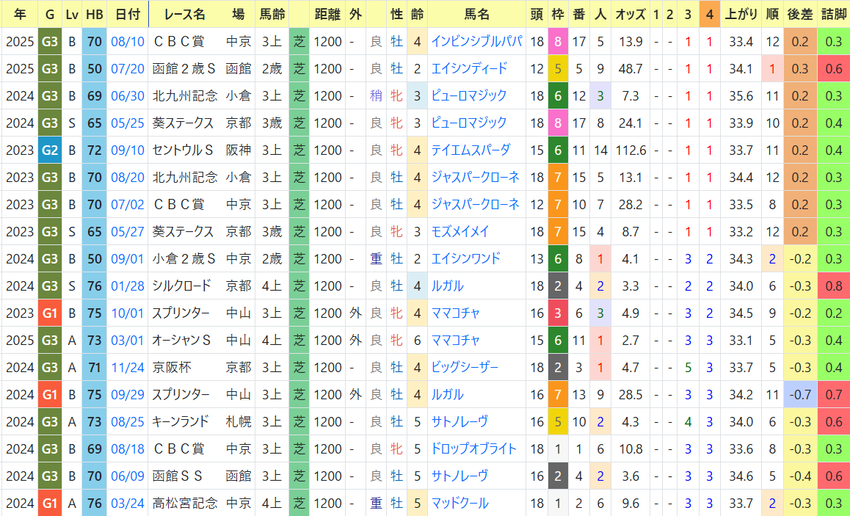
Task: Open the 05/25 date link
Action: [127, 123]
